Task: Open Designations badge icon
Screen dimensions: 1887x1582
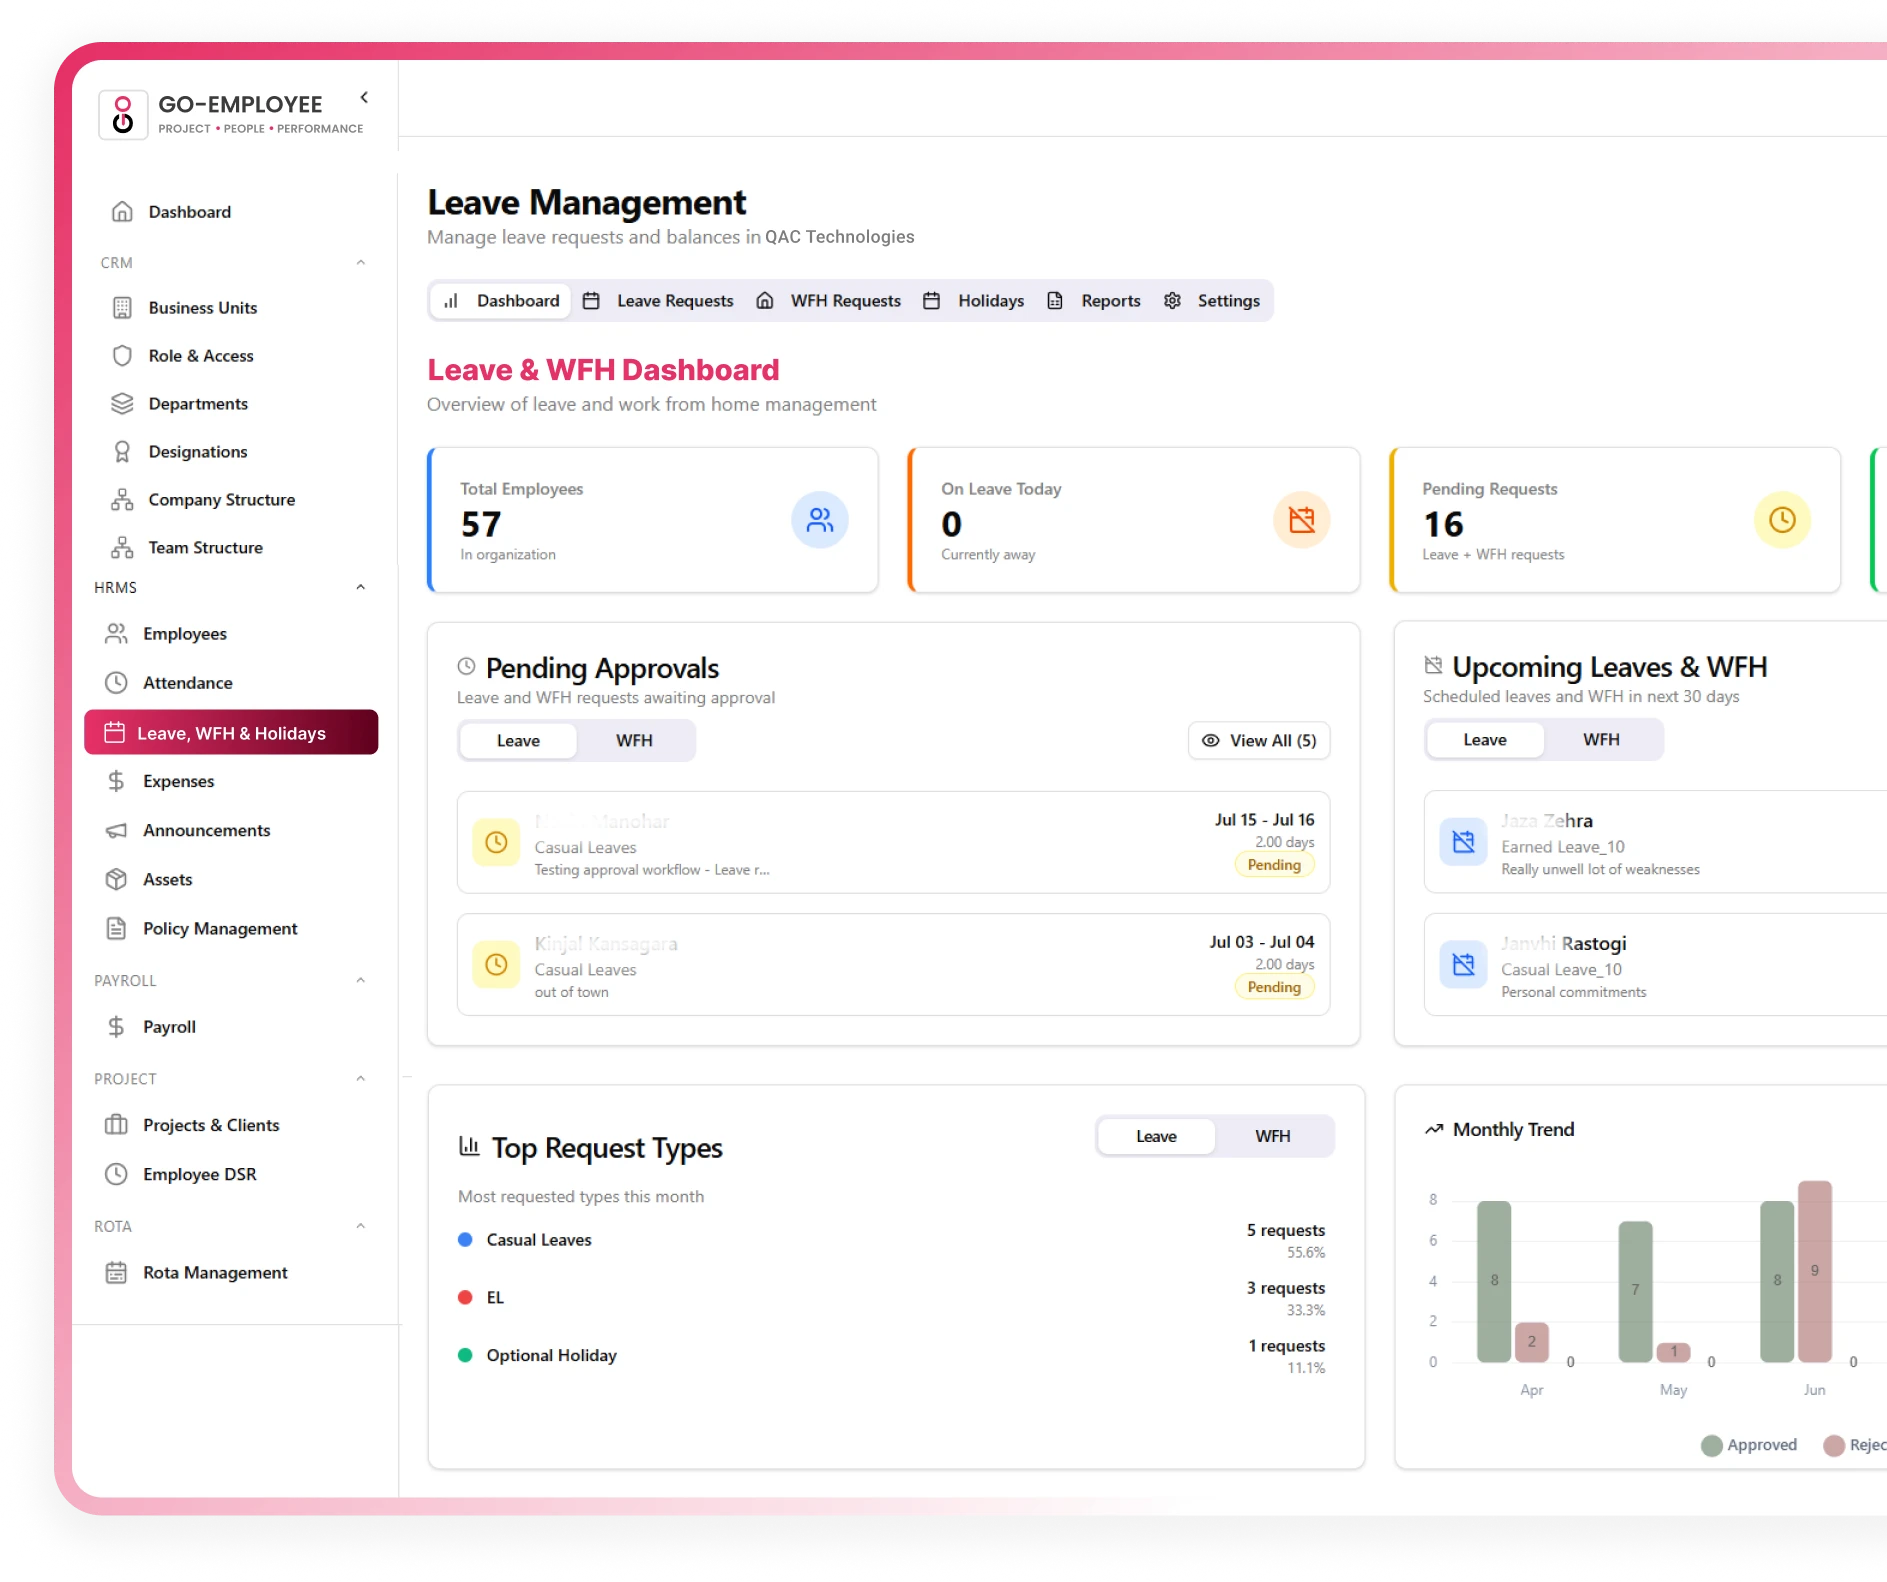Action: tap(122, 452)
